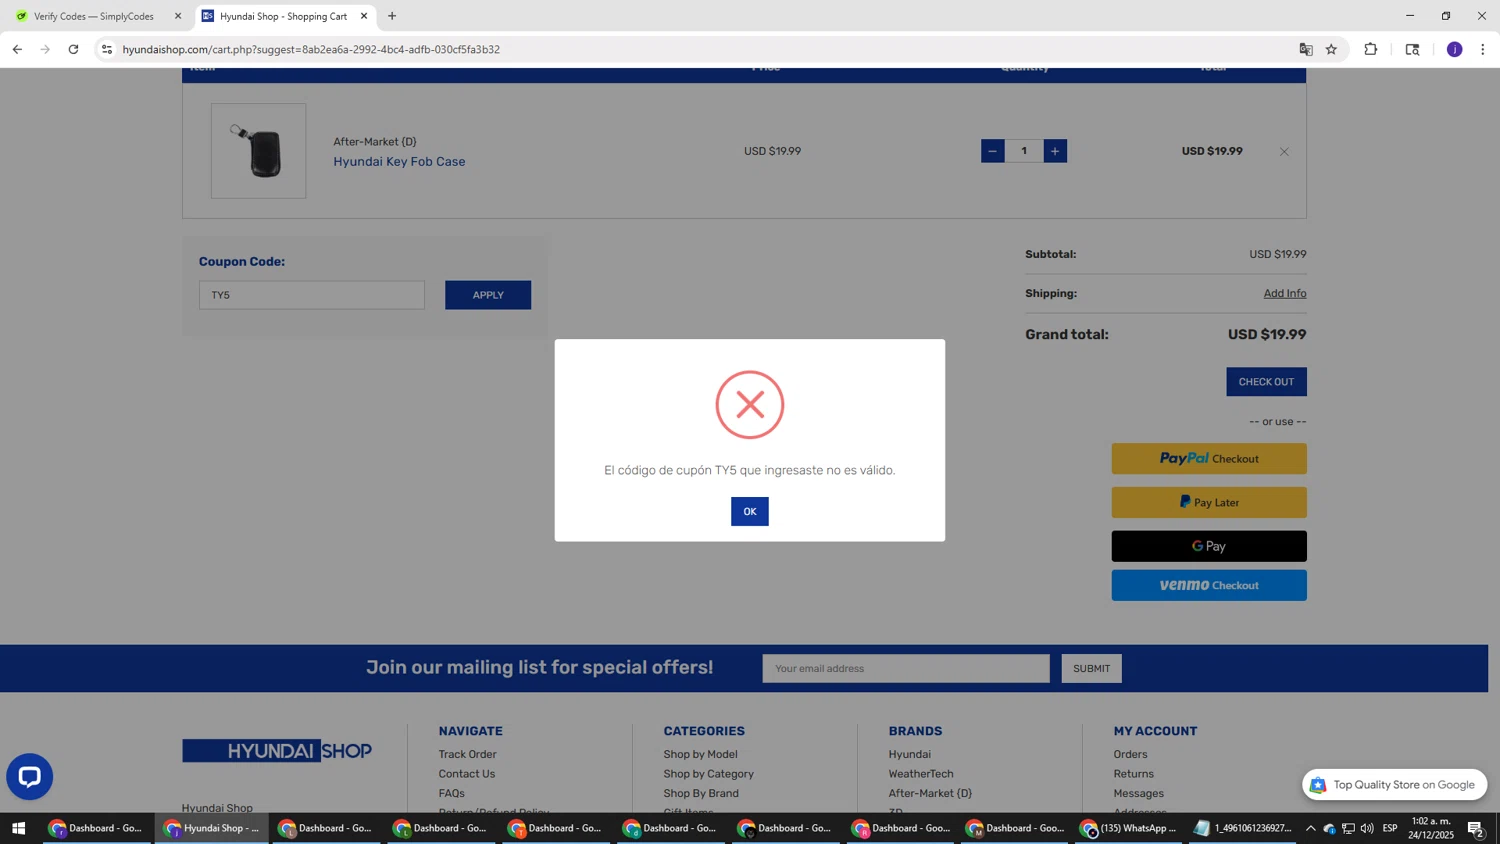Image resolution: width=1500 pixels, height=844 pixels.
Task: Open the icon between extensions and profile avatar
Action: (1412, 49)
